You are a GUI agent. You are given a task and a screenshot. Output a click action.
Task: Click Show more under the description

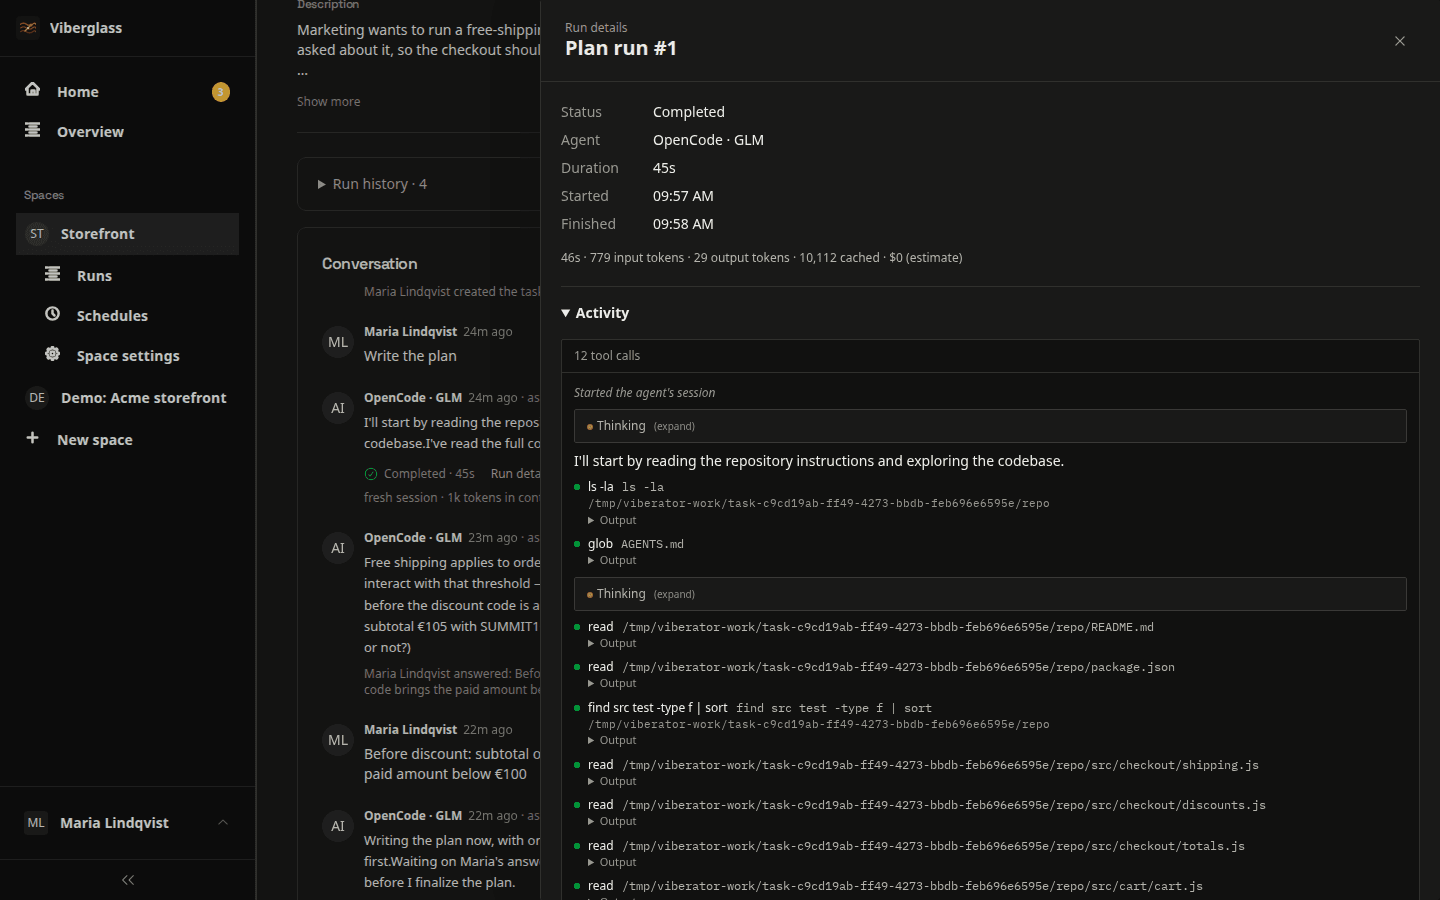[328, 102]
